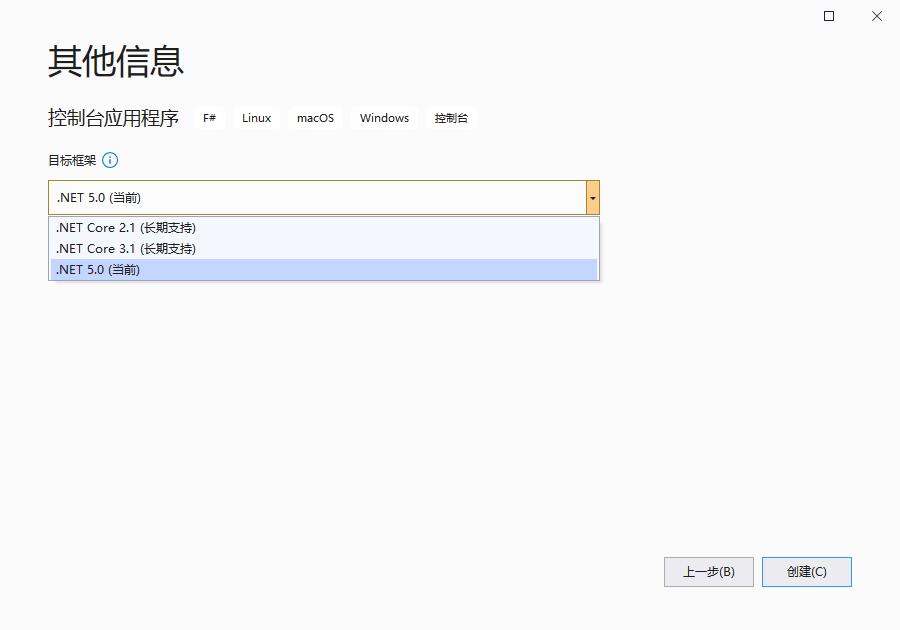Click the Linux tag
The width and height of the screenshot is (900, 630).
tap(256, 118)
